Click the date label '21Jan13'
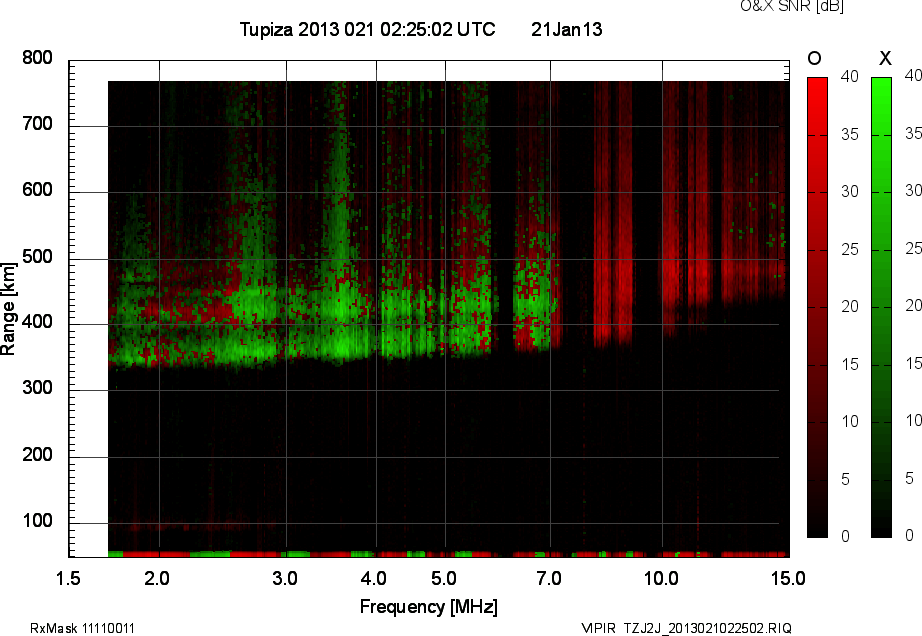Viewport: 922px width, 636px height. (x=567, y=29)
